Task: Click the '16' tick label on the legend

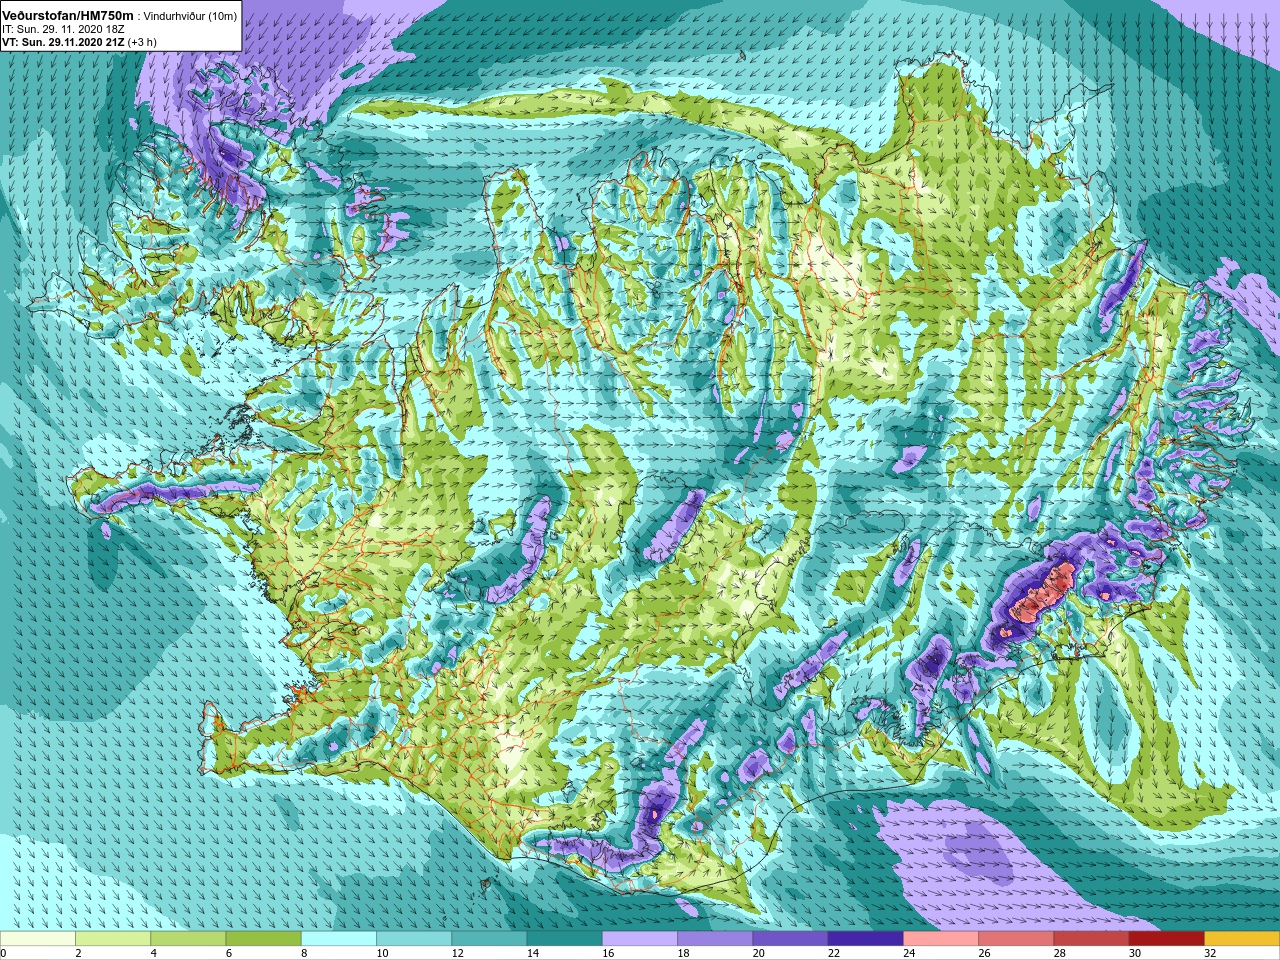Action: click(x=609, y=953)
